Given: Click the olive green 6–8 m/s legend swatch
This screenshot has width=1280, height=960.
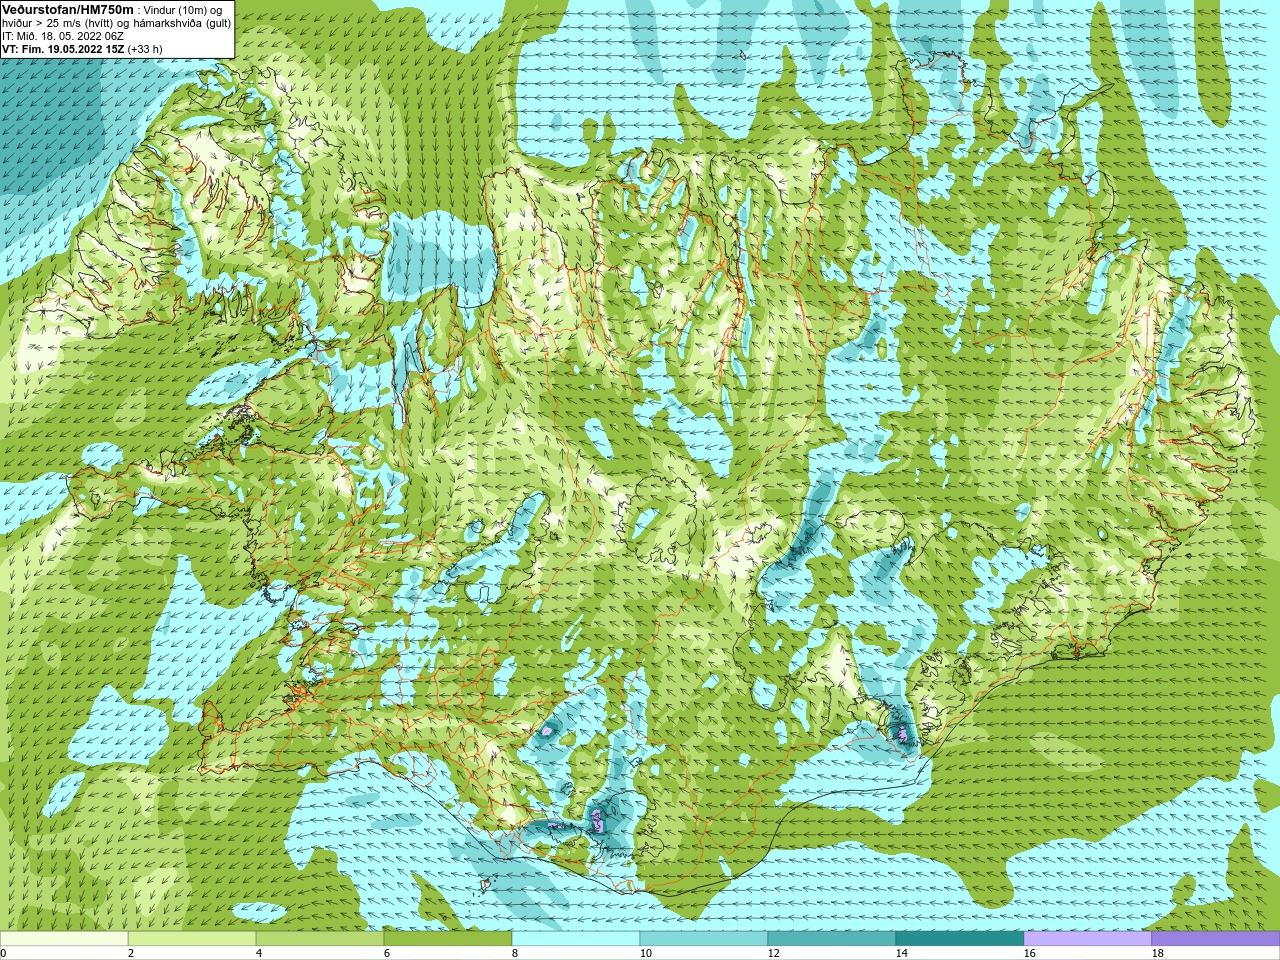Looking at the screenshot, I should coord(448,939).
